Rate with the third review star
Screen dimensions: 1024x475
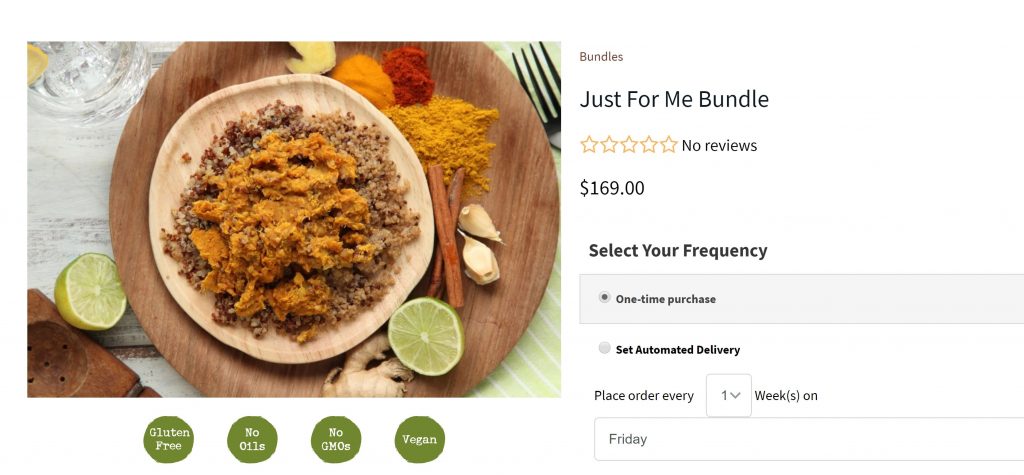[x=629, y=145]
